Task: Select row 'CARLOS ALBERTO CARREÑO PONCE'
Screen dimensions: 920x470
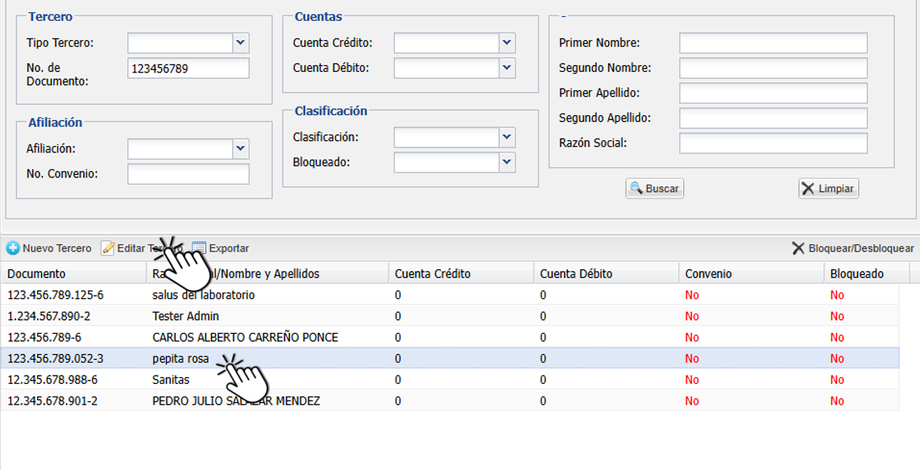Action: [x=450, y=337]
